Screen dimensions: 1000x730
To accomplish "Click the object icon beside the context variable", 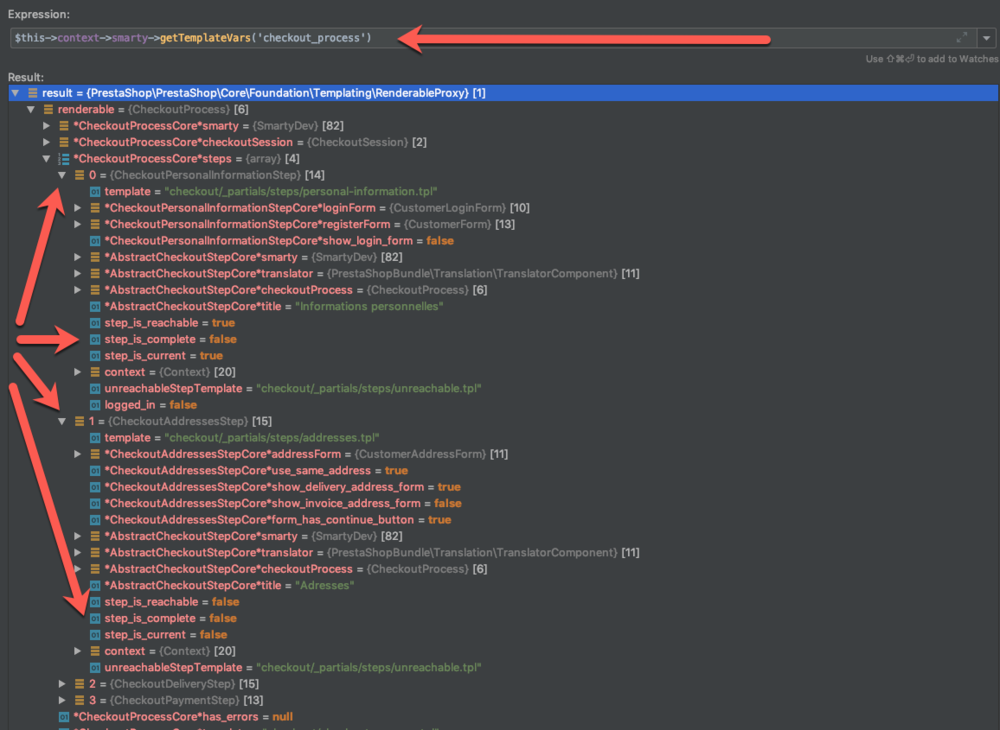I will 94,371.
